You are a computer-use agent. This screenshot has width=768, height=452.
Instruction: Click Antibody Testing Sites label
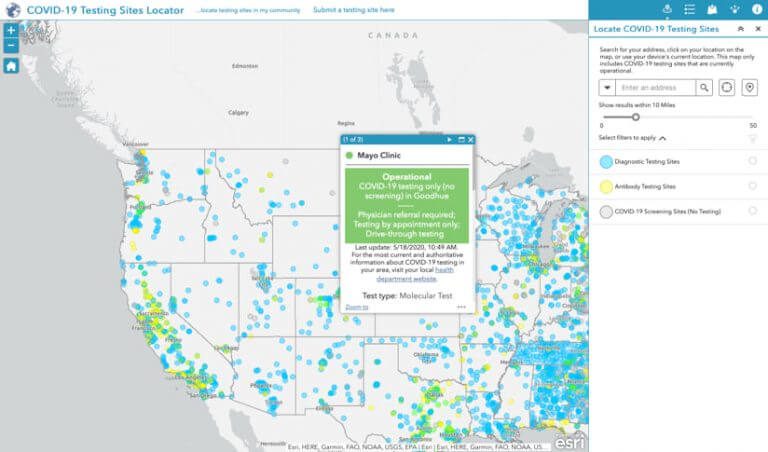click(x=645, y=187)
